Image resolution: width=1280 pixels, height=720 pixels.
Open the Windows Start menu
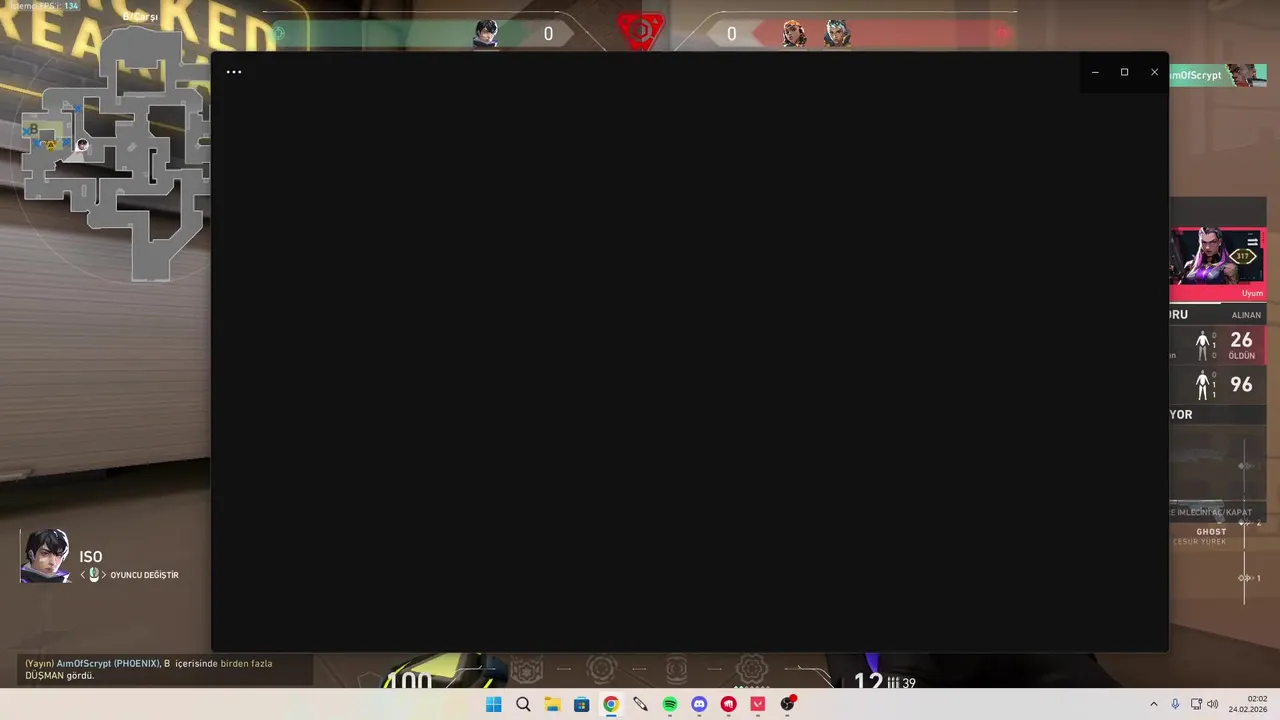[493, 704]
